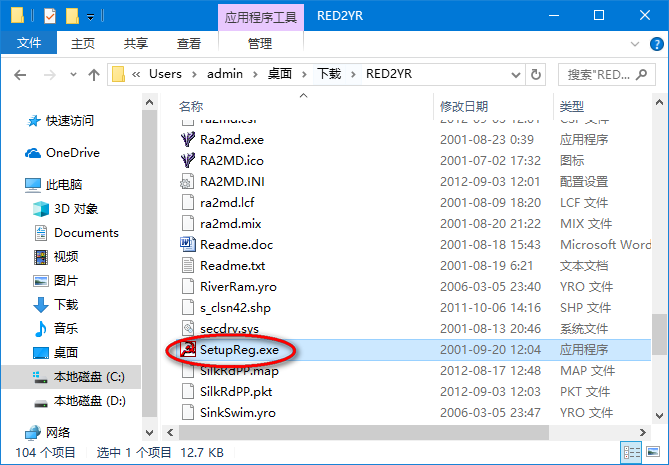Screen dimensions: 669x465
Task: Open the help question mark icon
Action: (x=656, y=43)
